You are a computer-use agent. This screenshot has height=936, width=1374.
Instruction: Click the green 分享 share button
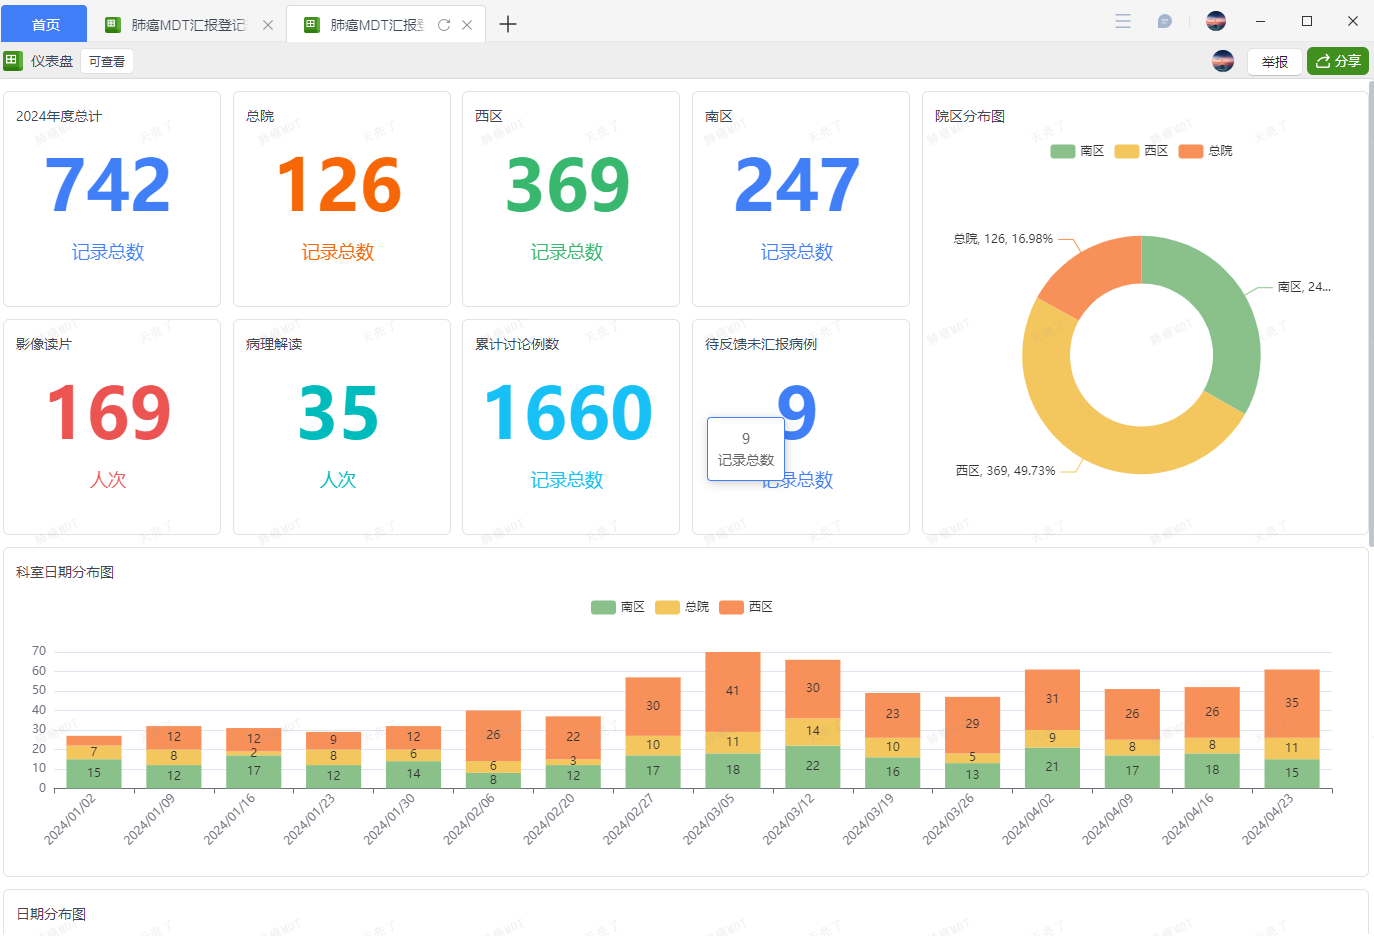(x=1338, y=61)
